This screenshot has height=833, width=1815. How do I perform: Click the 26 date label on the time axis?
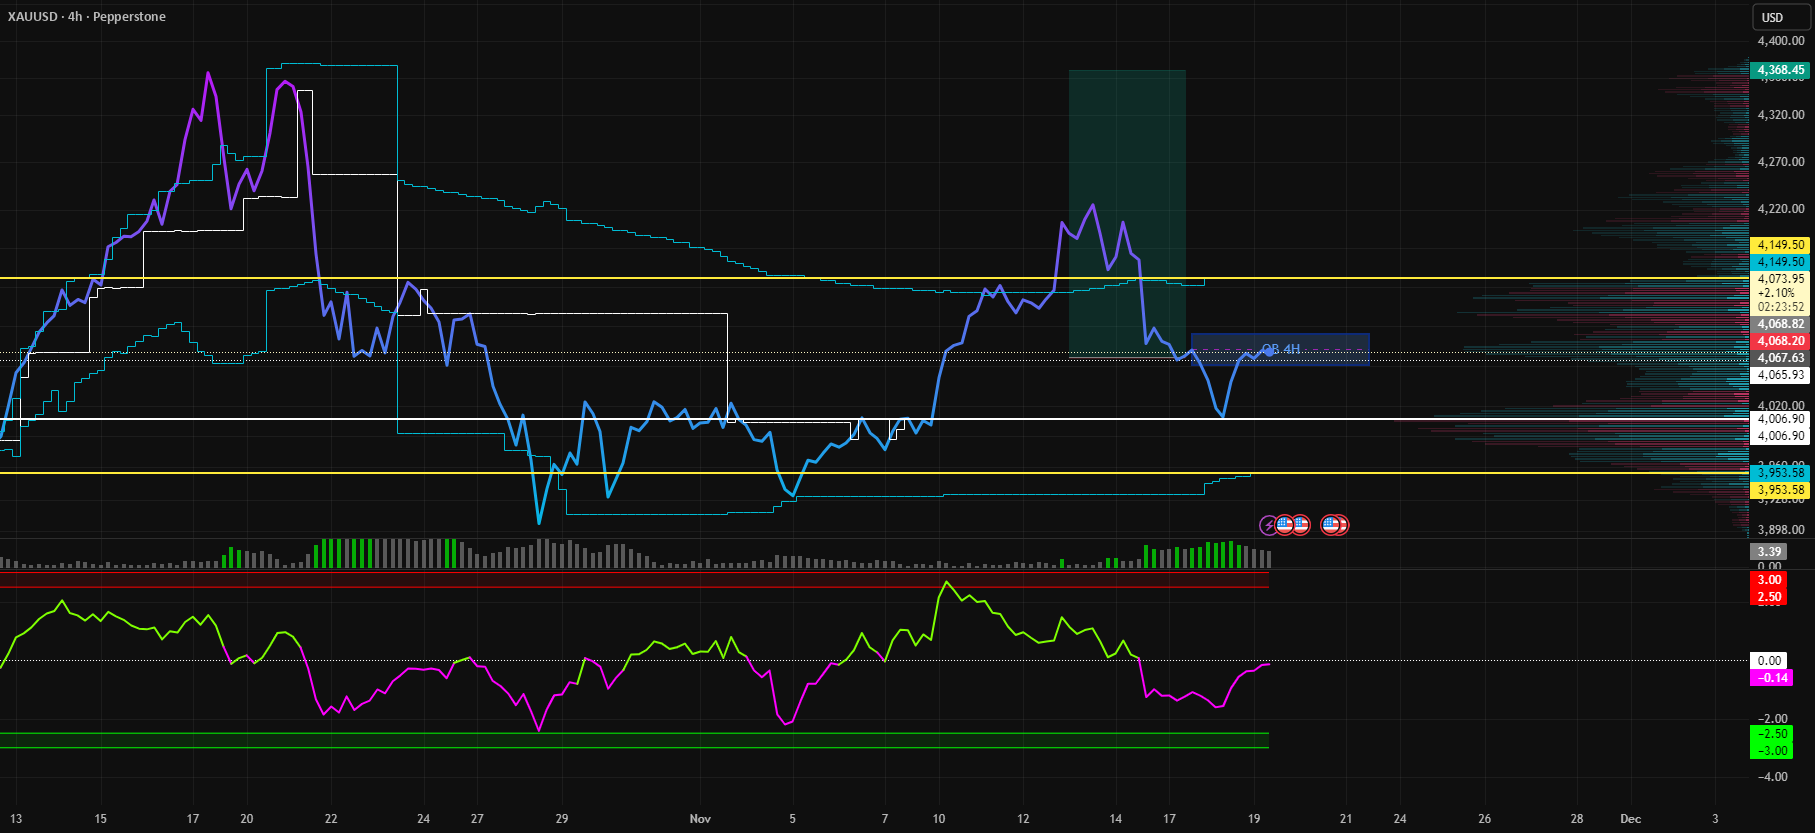click(1484, 819)
